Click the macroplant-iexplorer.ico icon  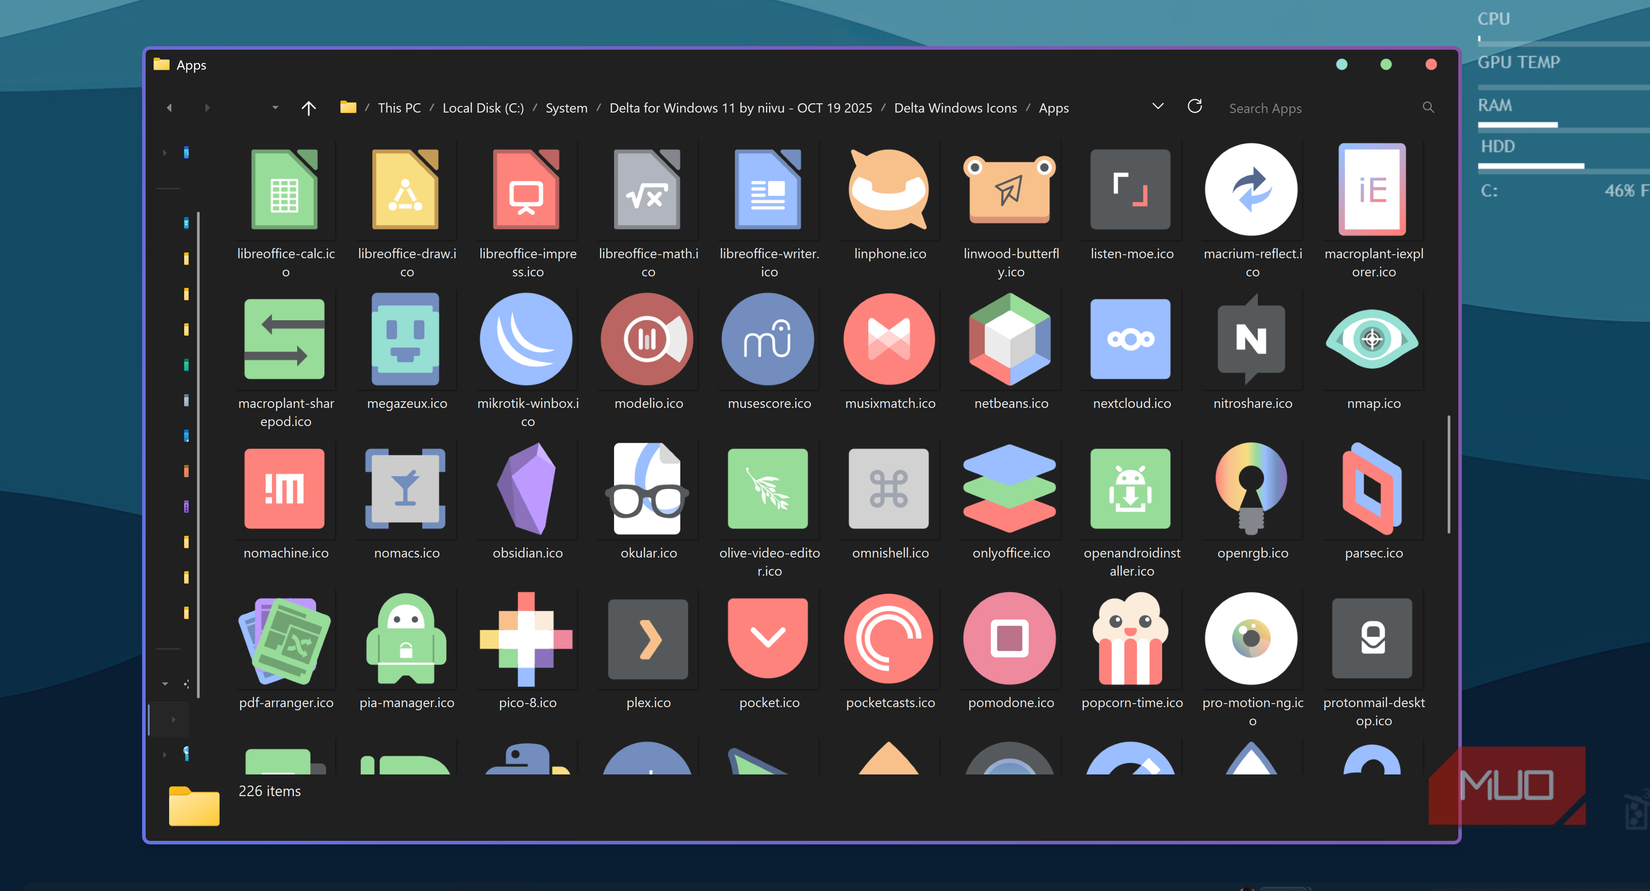coord(1373,190)
